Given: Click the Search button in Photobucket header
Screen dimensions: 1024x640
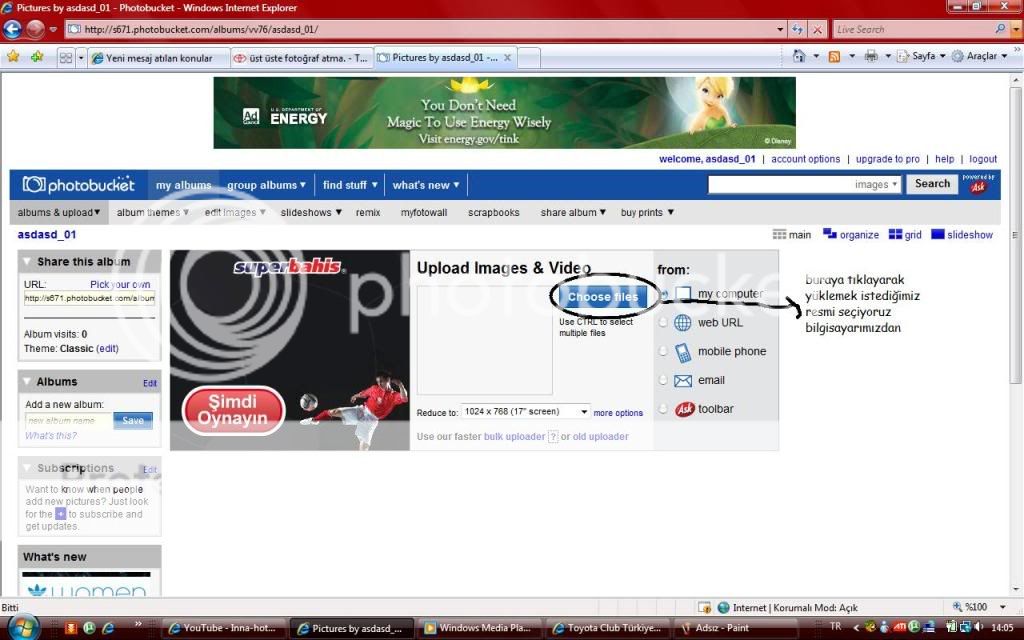Looking at the screenshot, I should coord(932,184).
